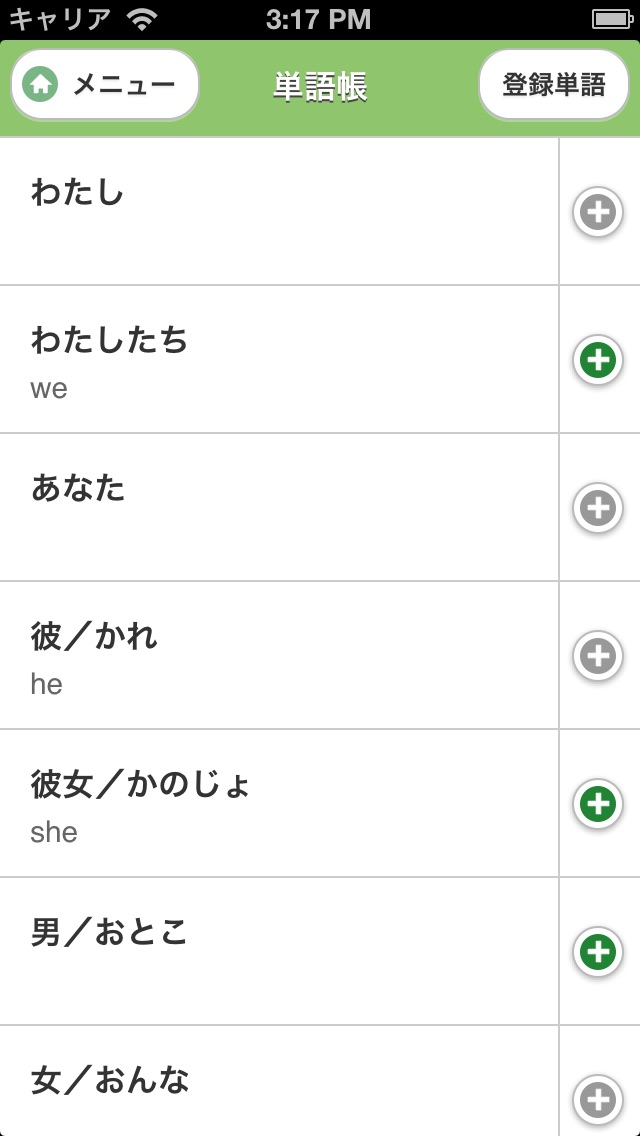Open the メニュー button
Screen dimensions: 640x1136
click(x=105, y=85)
